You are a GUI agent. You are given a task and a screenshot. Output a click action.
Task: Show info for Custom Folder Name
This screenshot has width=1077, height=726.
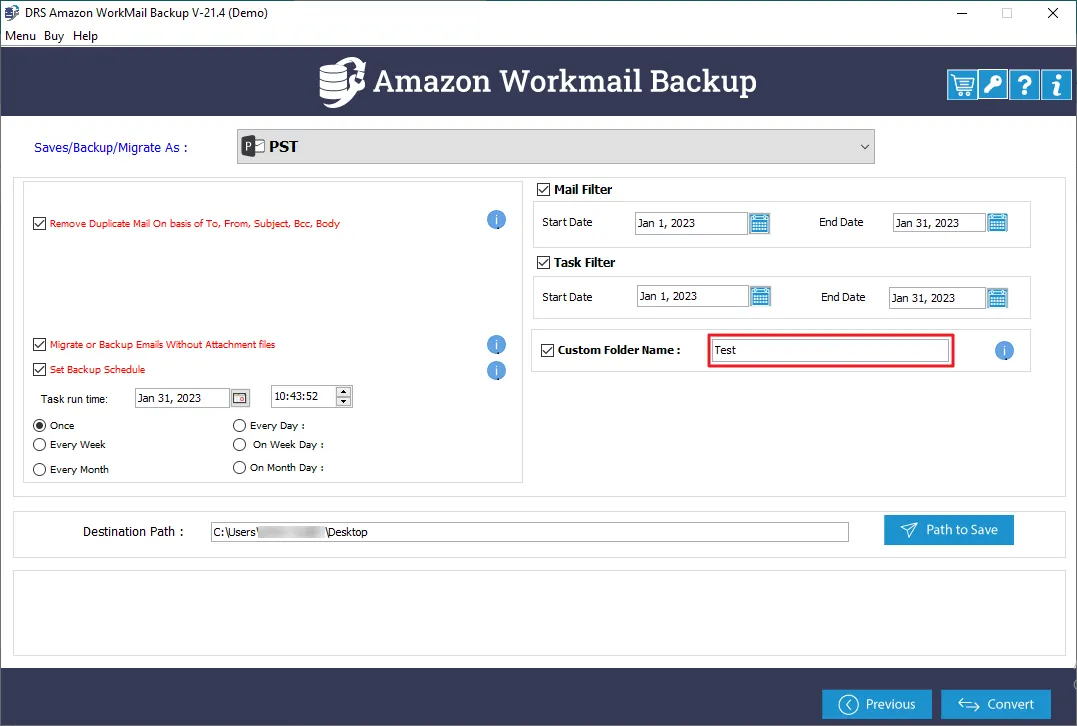1004,351
